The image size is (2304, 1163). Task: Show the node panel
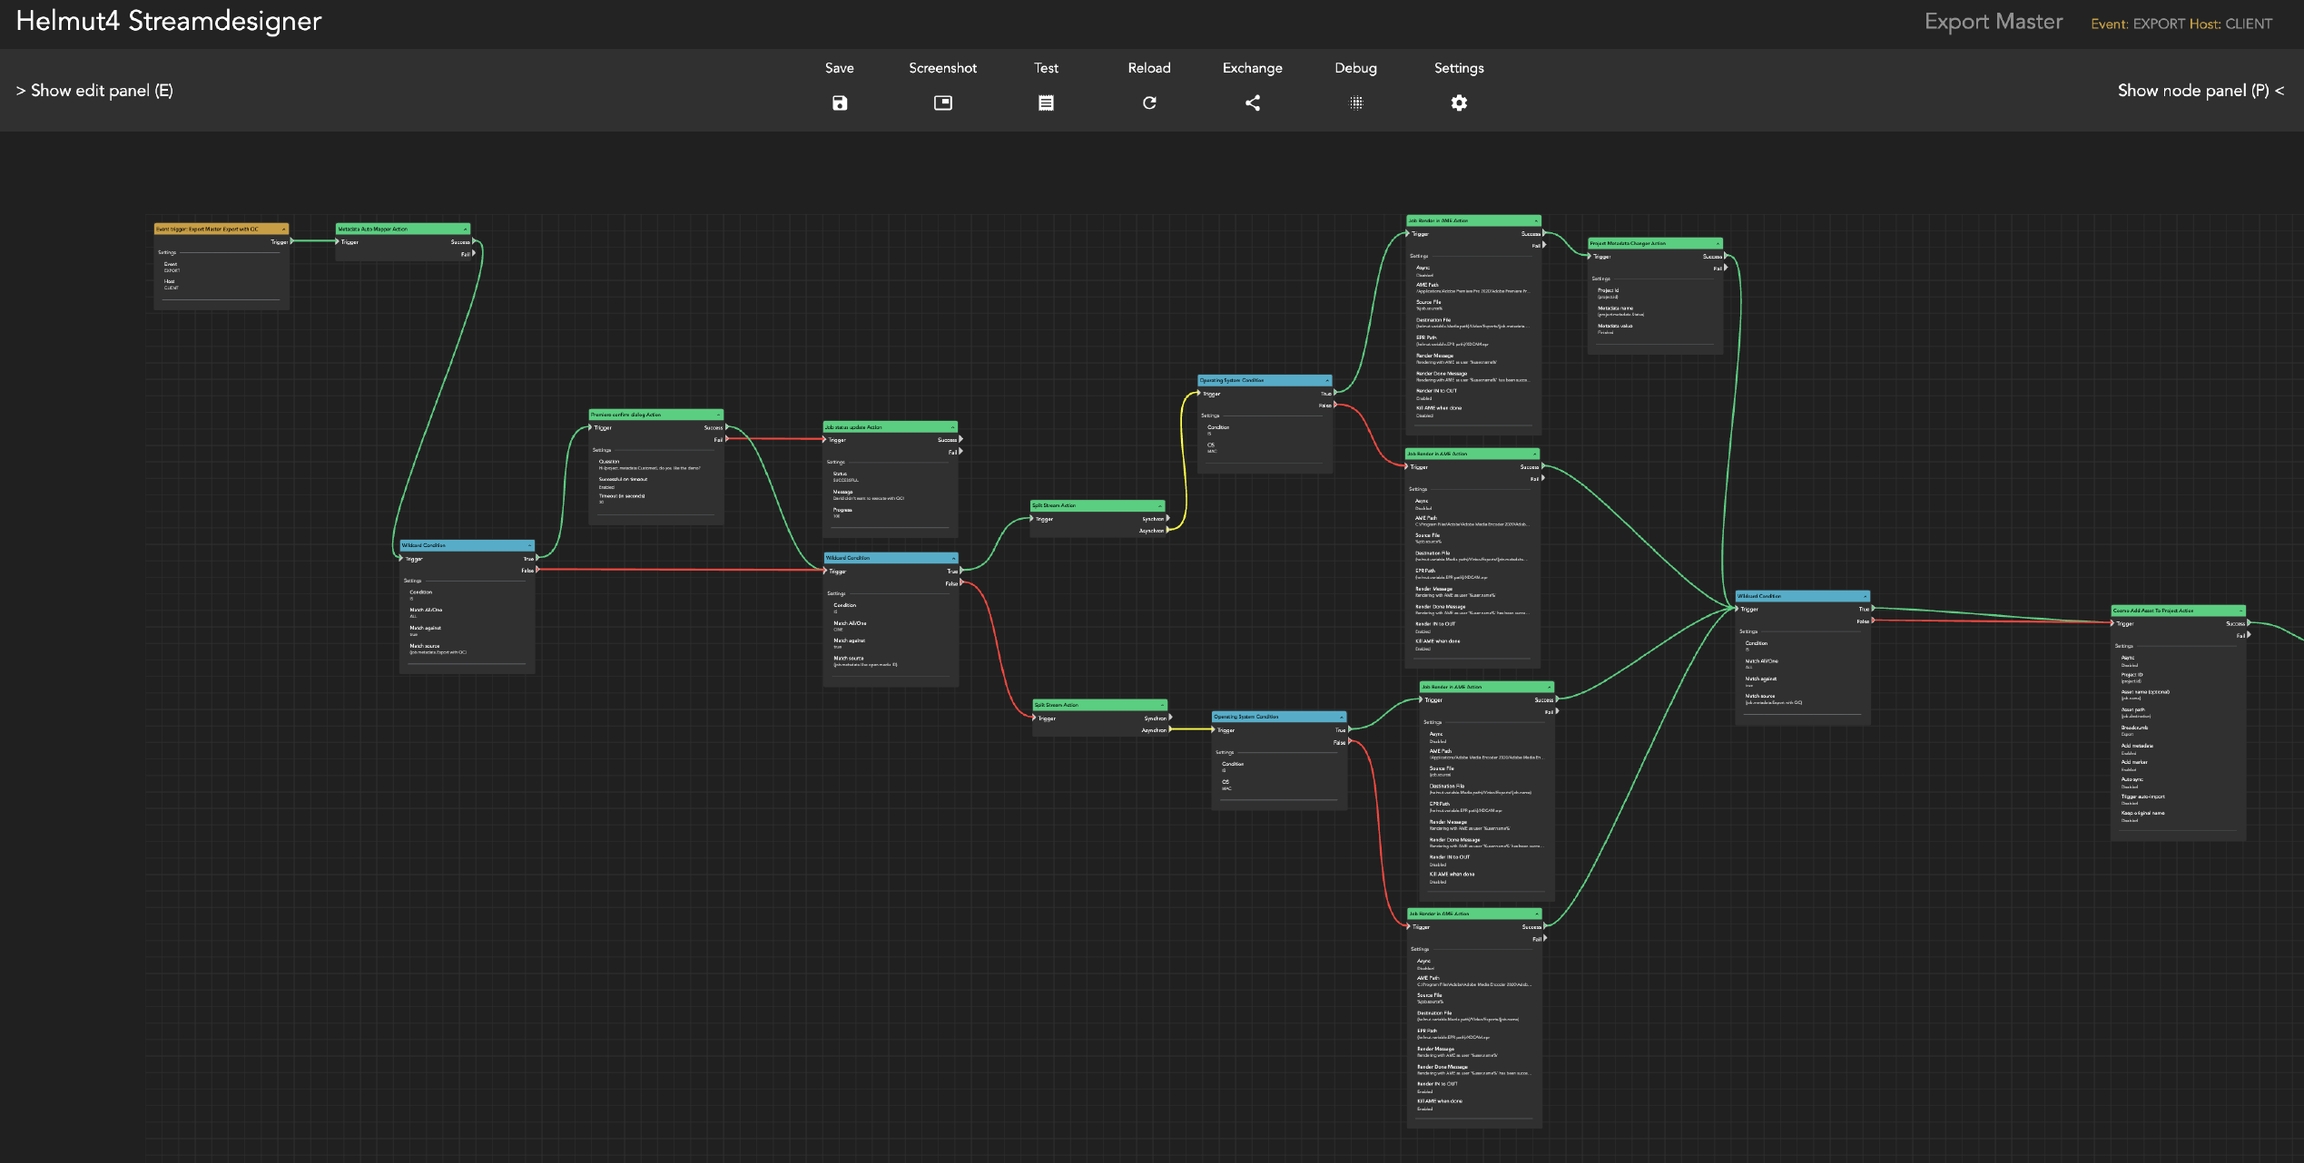2199,91
